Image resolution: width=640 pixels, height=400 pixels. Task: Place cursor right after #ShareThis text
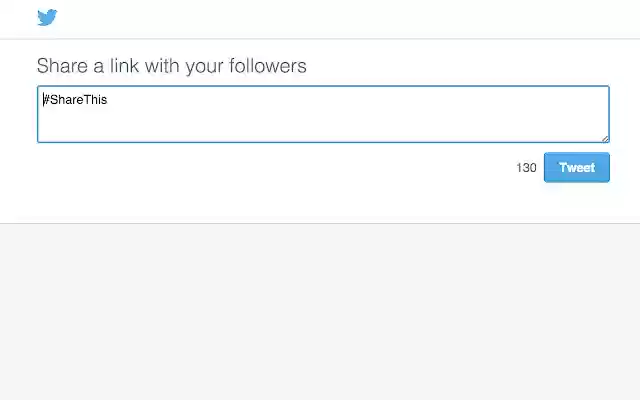click(108, 100)
